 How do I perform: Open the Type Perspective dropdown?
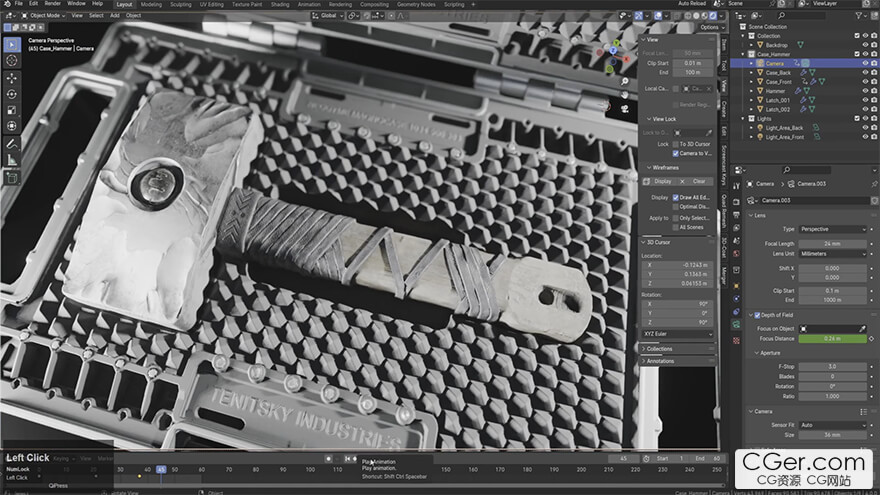(833, 230)
